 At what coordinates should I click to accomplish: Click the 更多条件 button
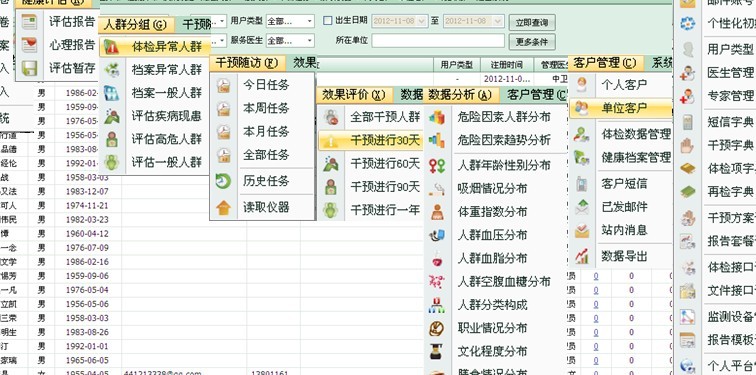(532, 42)
